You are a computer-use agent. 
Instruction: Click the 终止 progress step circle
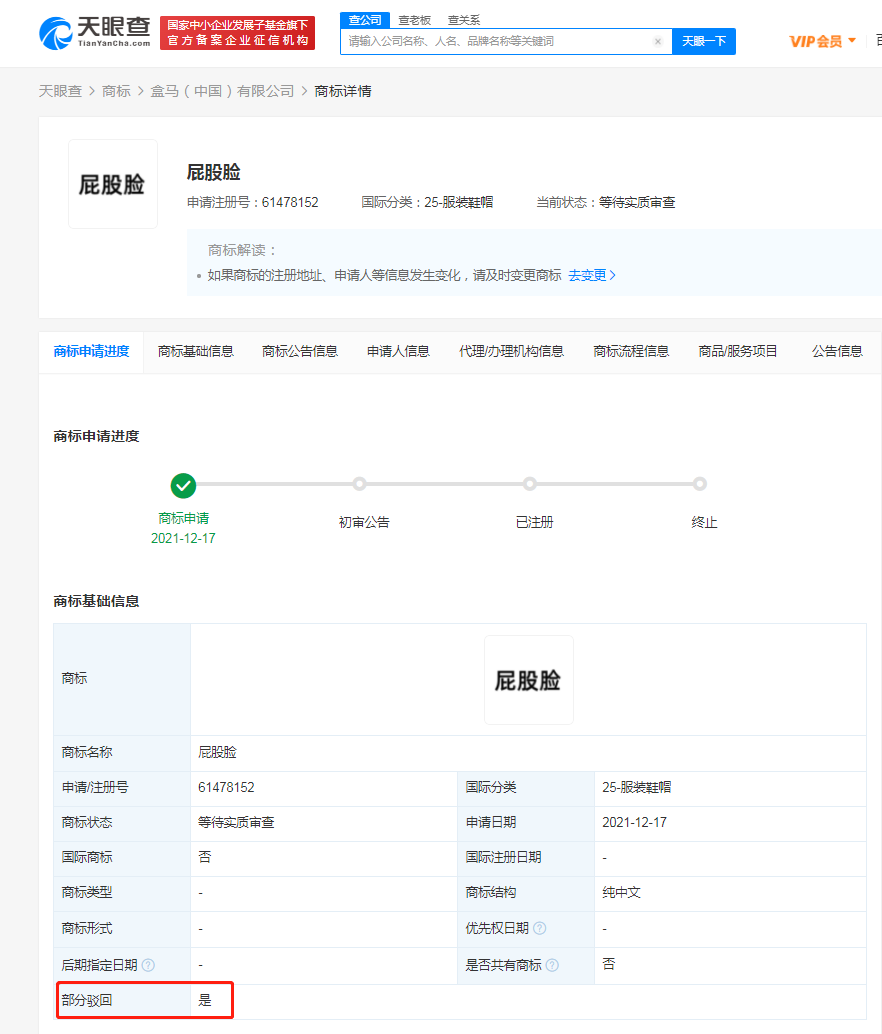tap(699, 484)
